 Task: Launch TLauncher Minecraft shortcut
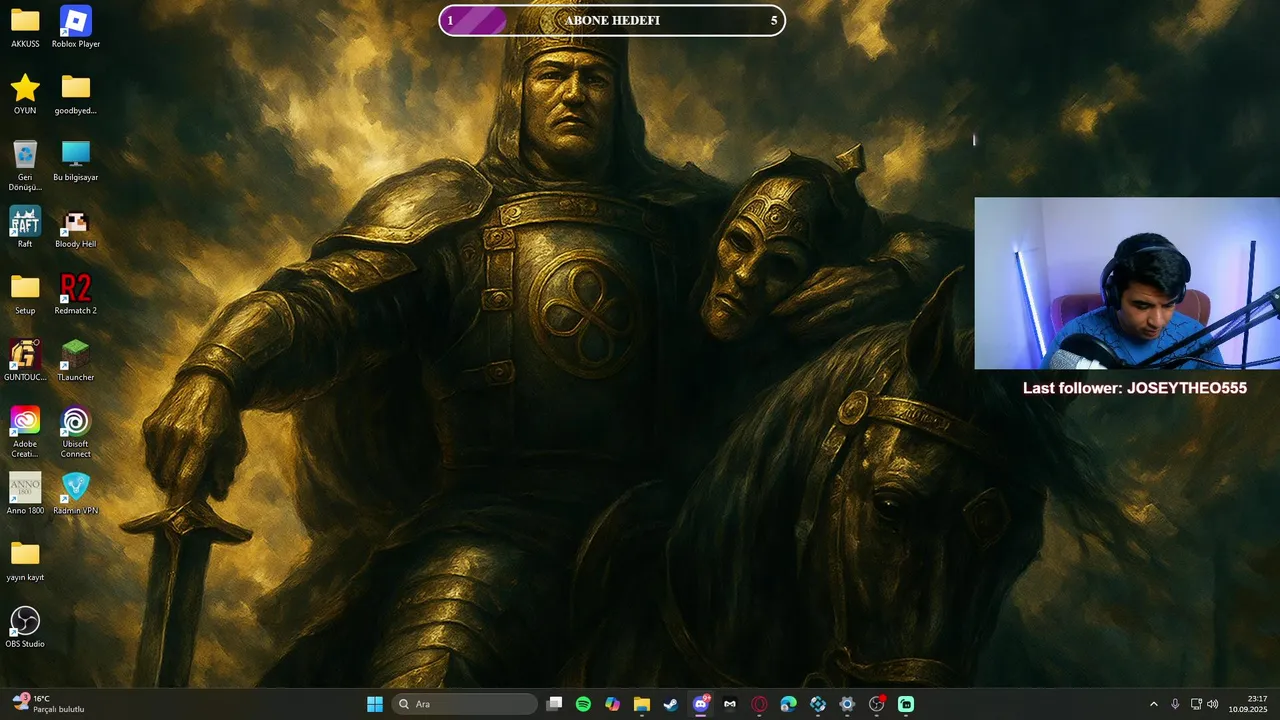pos(76,361)
